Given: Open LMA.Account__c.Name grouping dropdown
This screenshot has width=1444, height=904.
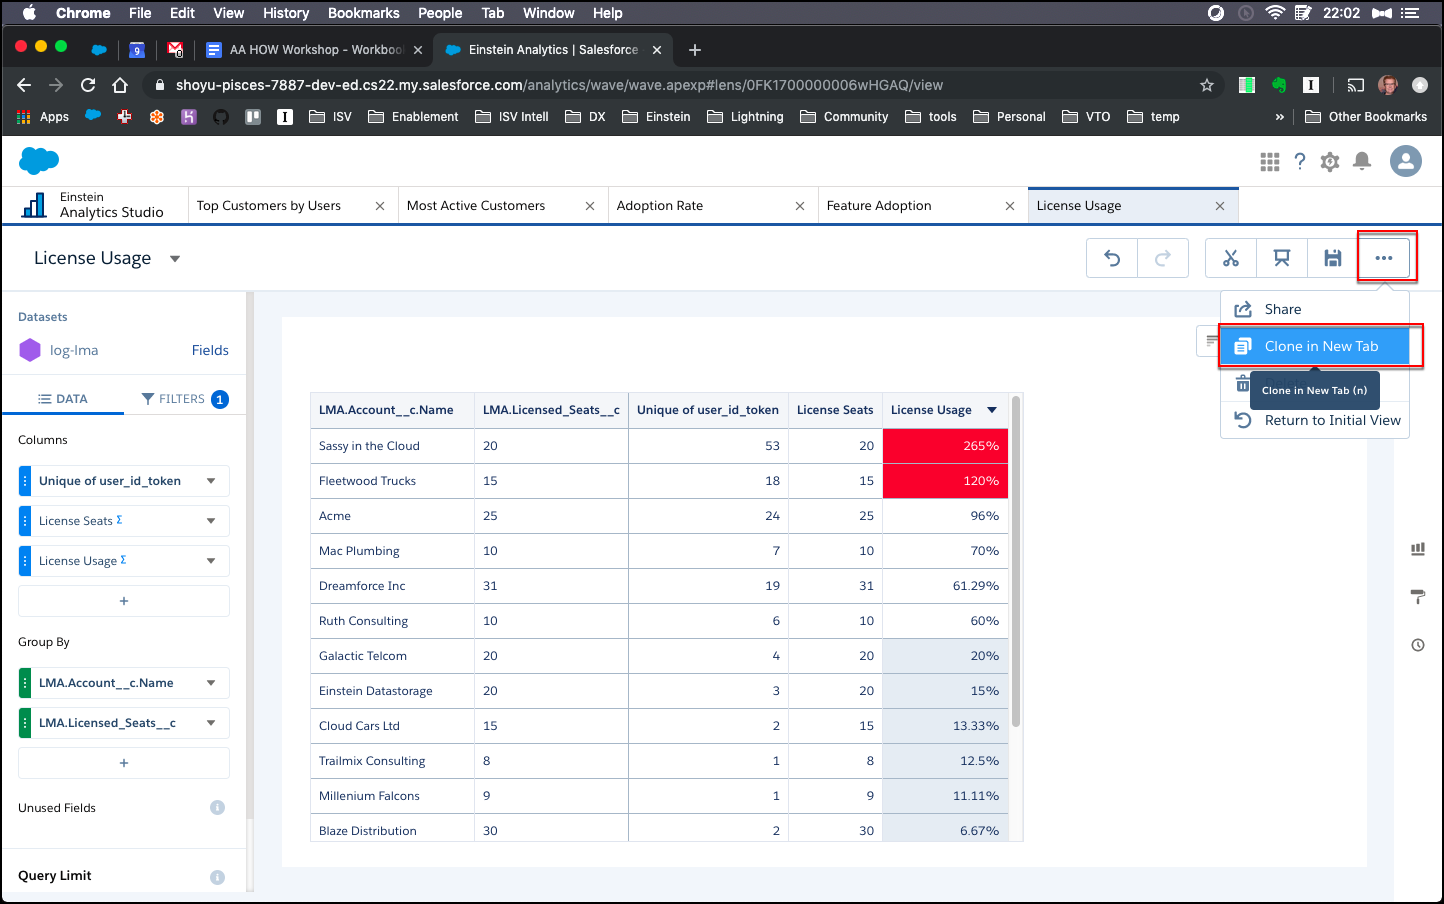Looking at the screenshot, I should click(x=211, y=683).
